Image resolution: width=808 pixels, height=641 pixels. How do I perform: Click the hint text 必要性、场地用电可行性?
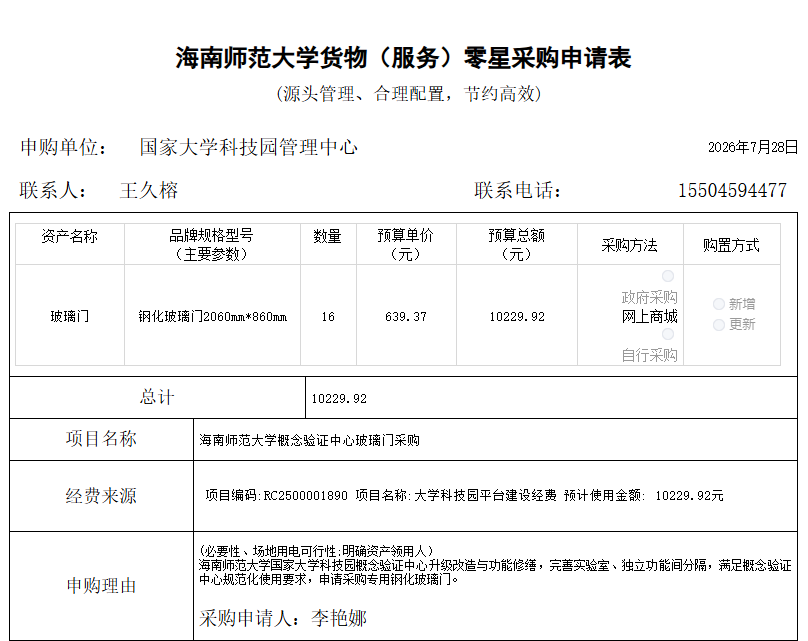tap(271, 551)
